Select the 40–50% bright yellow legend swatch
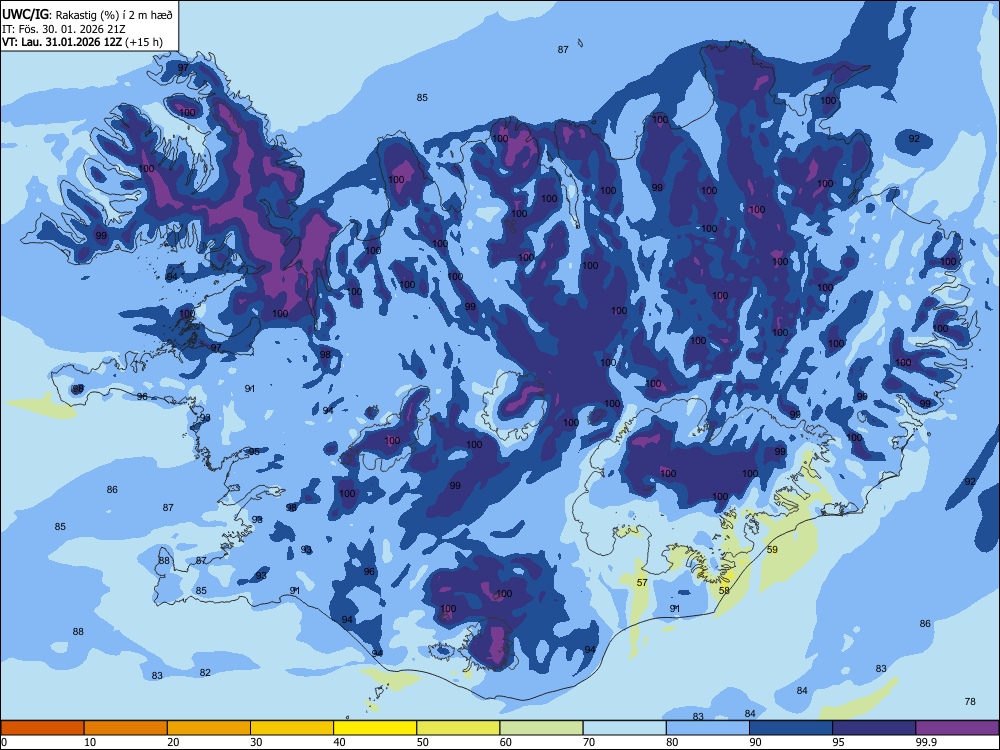 [375, 728]
